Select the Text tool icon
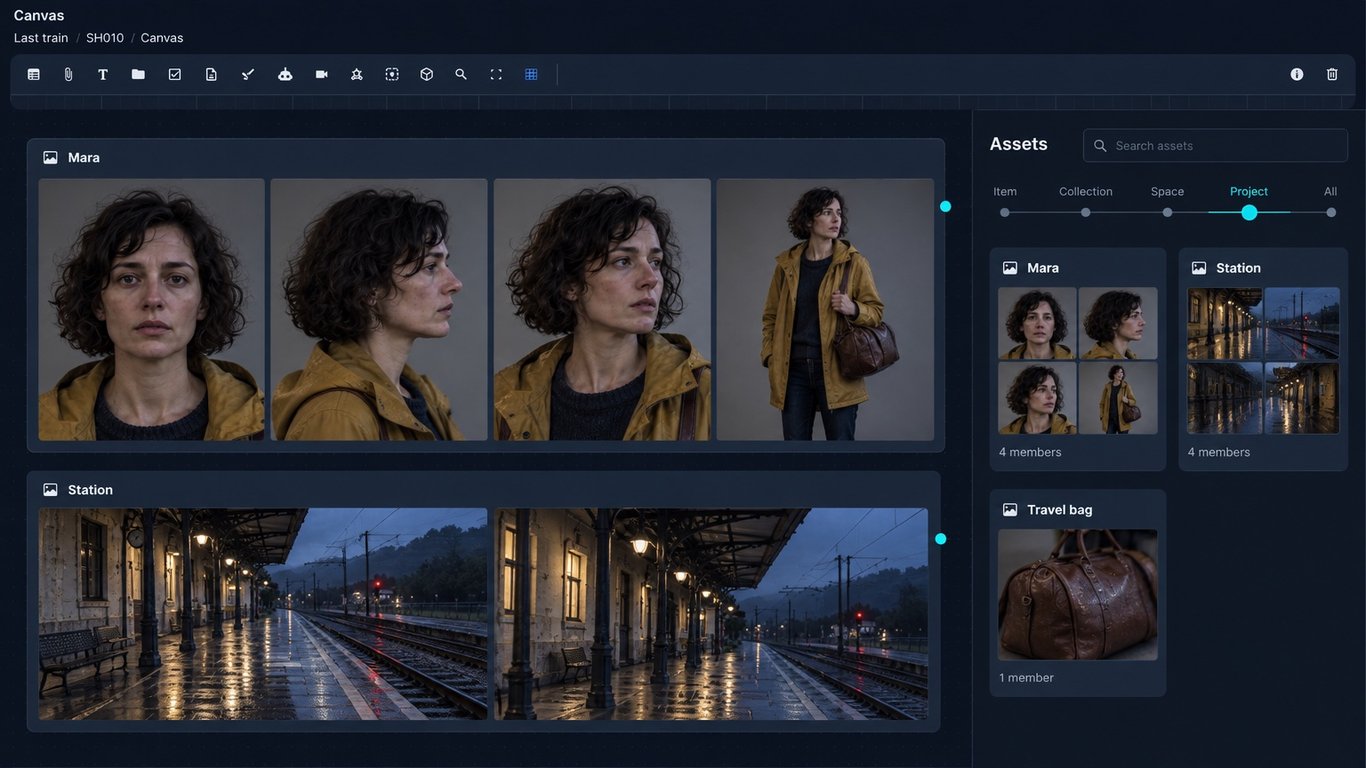Viewport: 1366px width, 768px height. [x=102, y=74]
